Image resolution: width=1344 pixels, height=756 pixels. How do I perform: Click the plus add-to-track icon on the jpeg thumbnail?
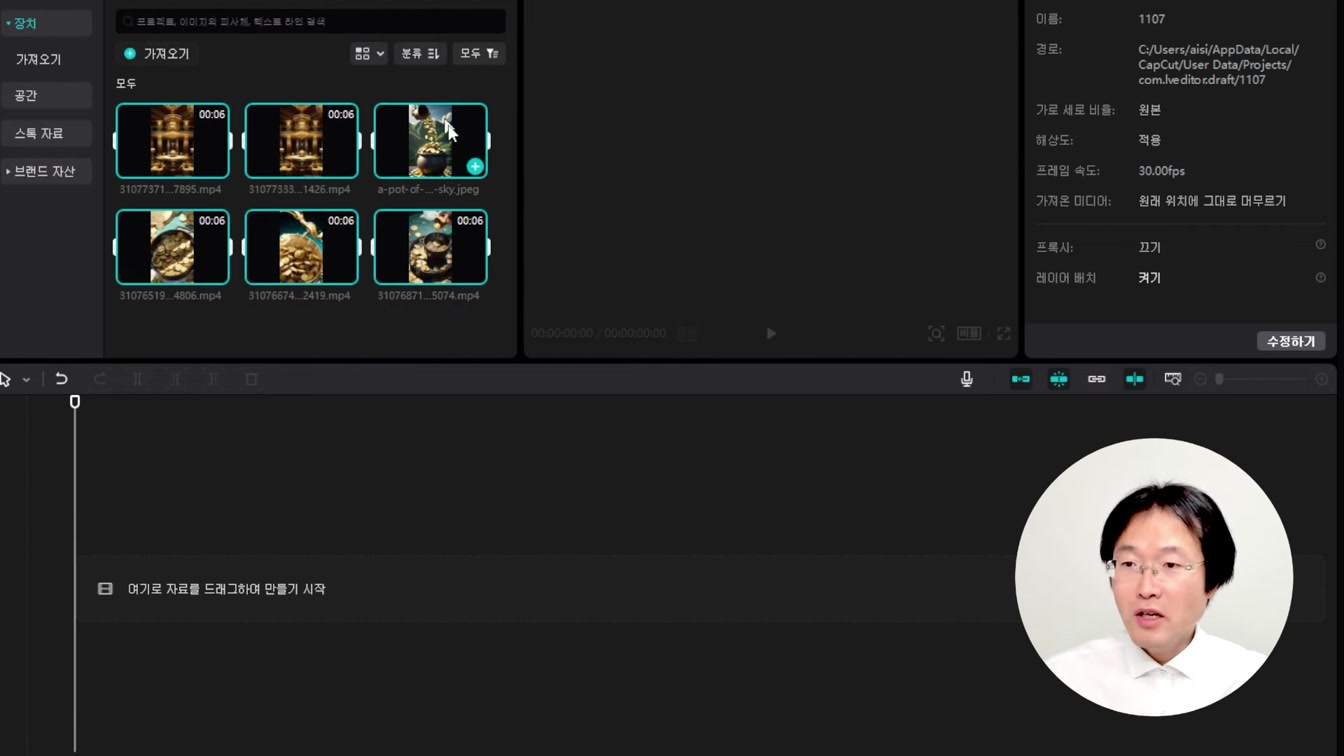475,166
